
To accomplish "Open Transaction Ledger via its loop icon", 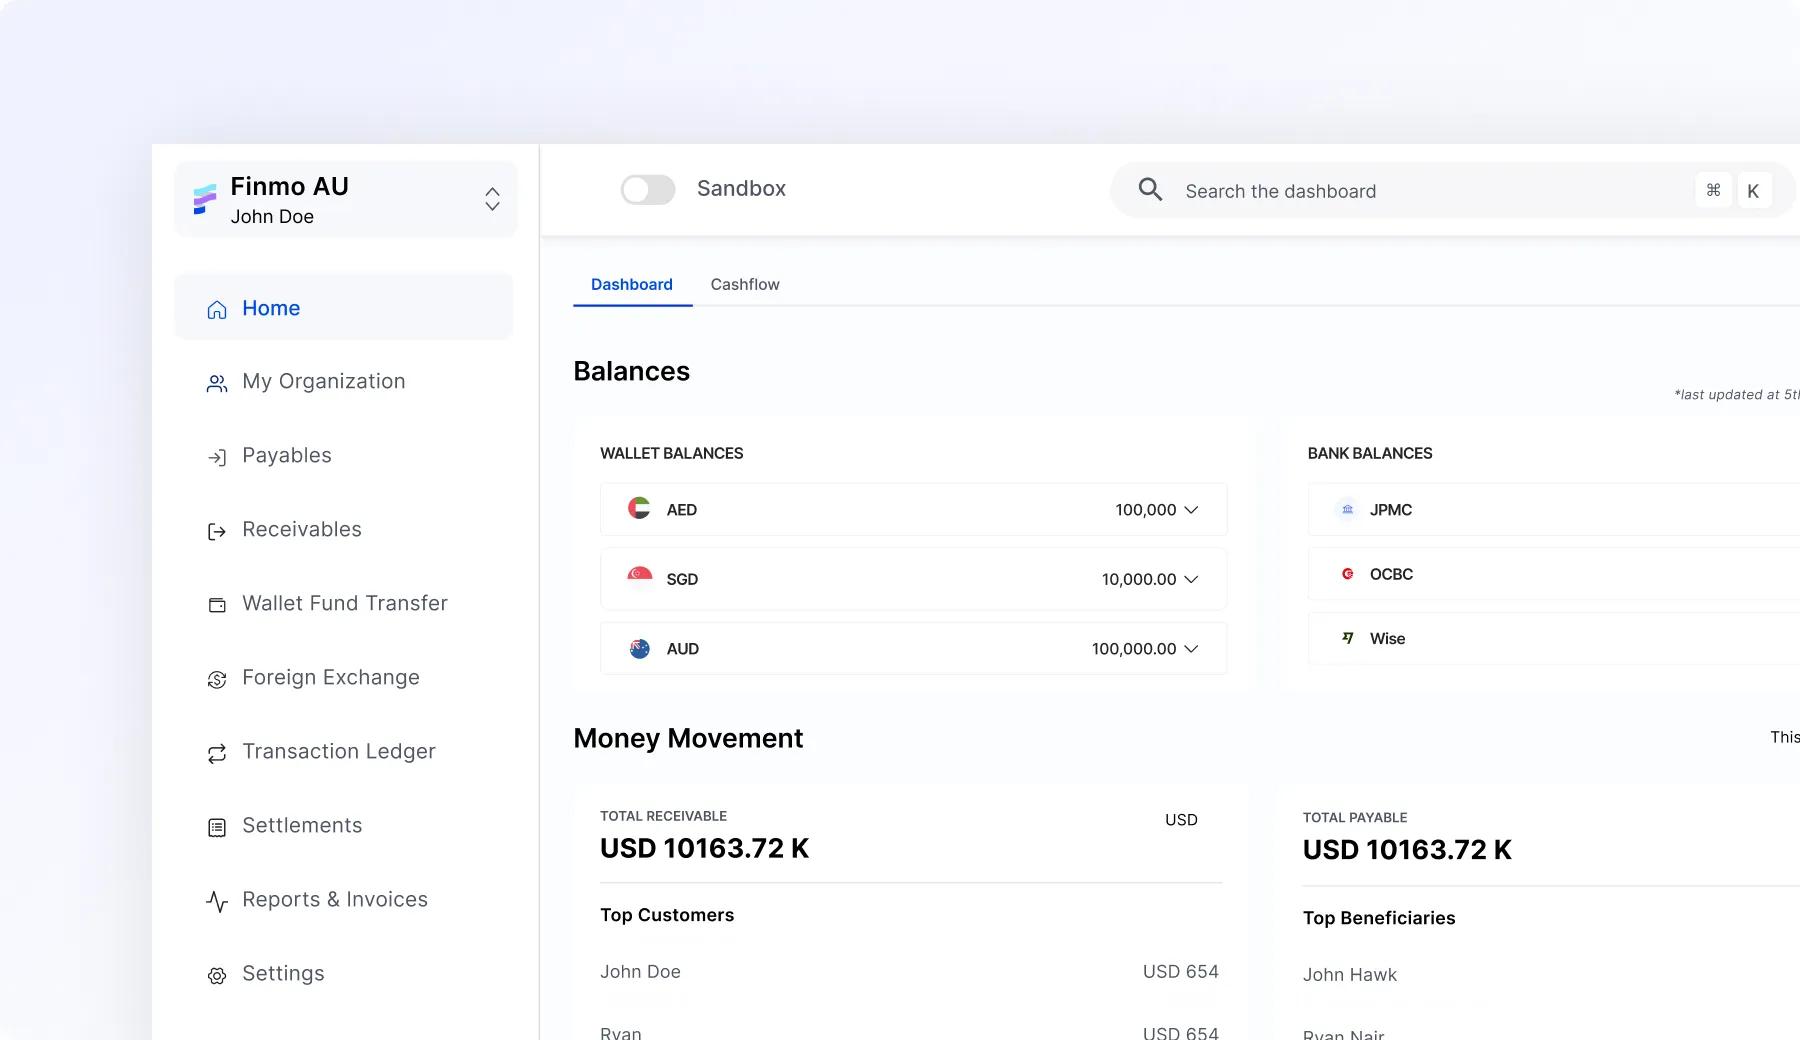I will tap(216, 753).
